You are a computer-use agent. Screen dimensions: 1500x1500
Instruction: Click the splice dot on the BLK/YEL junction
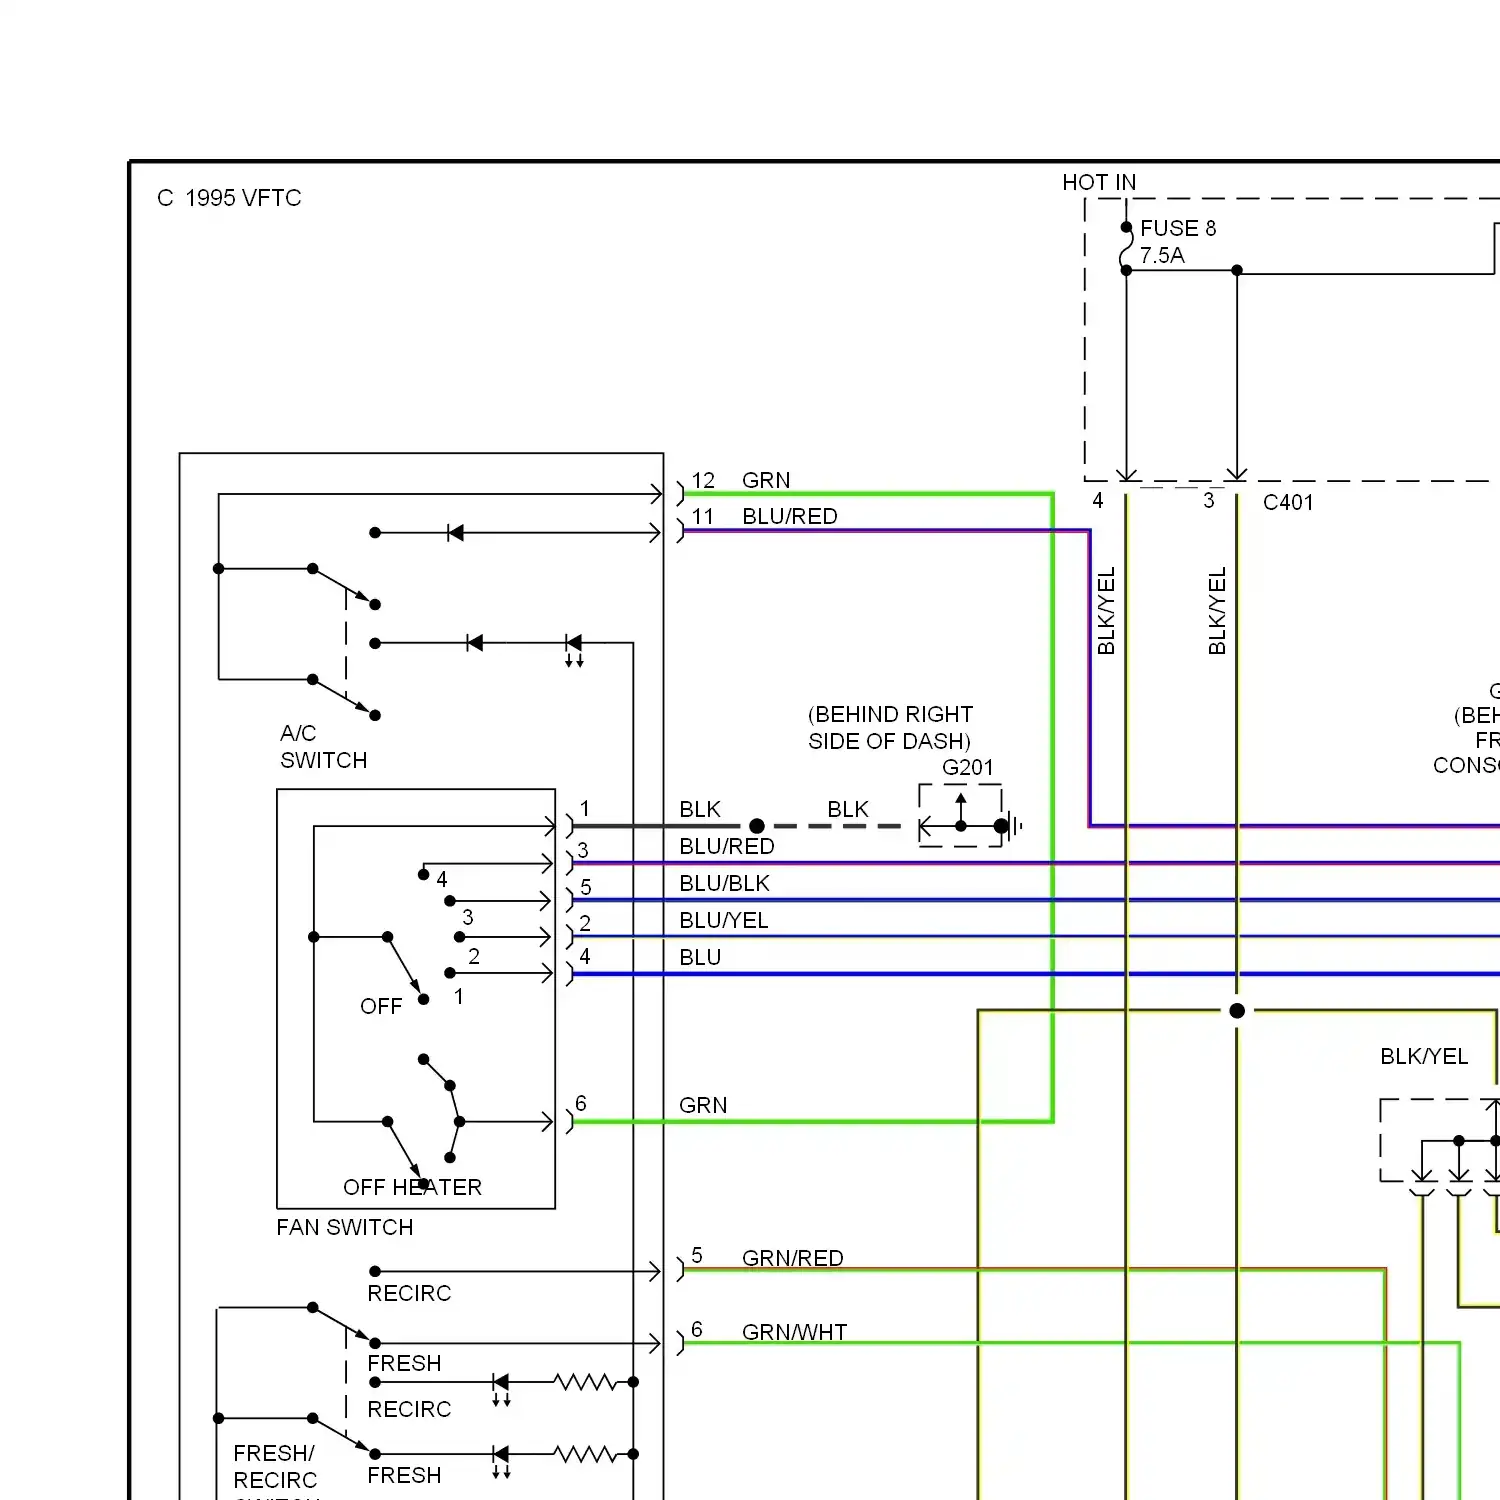point(1237,1011)
